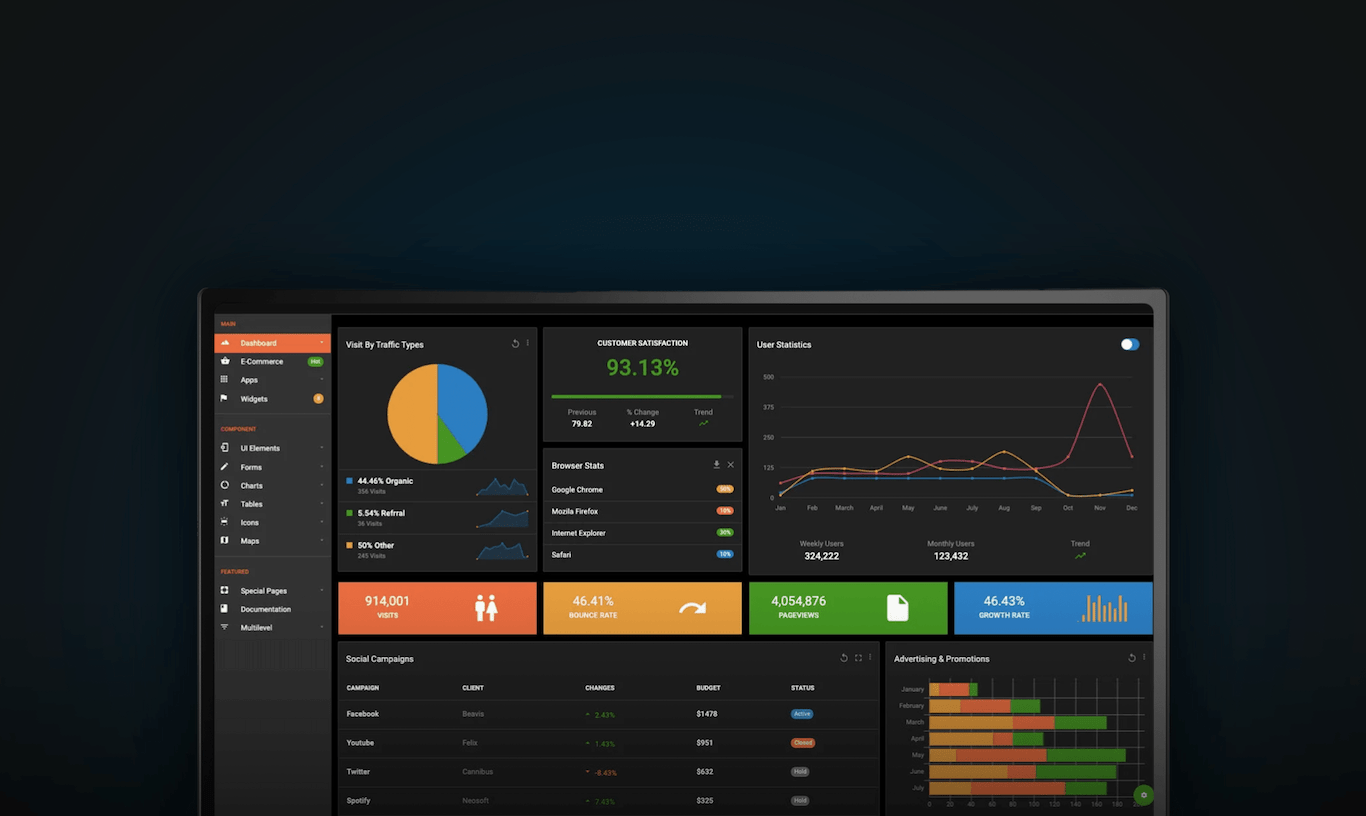Click the bar chart on Growth Rate tile

click(1104, 607)
